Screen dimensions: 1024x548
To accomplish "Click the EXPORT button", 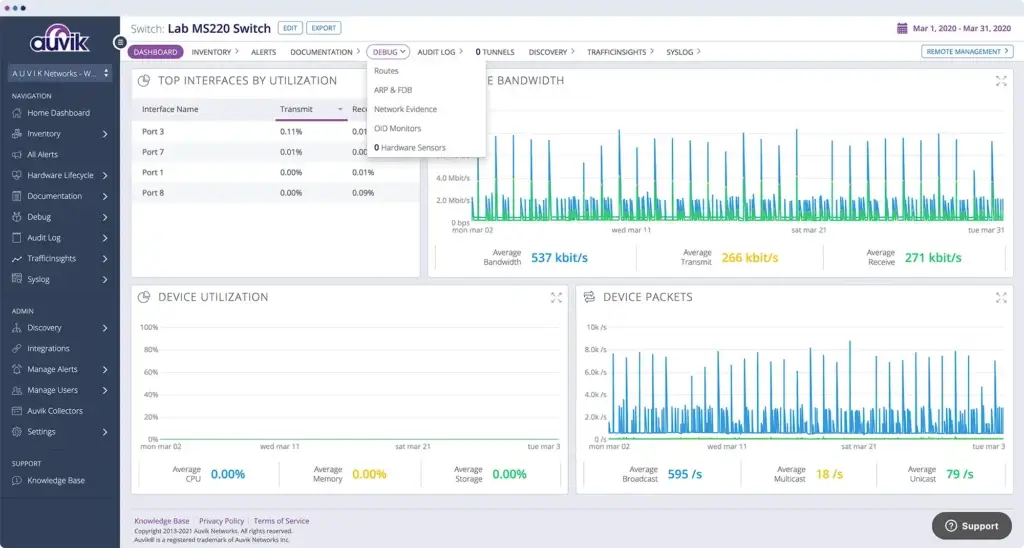I will tap(323, 28).
